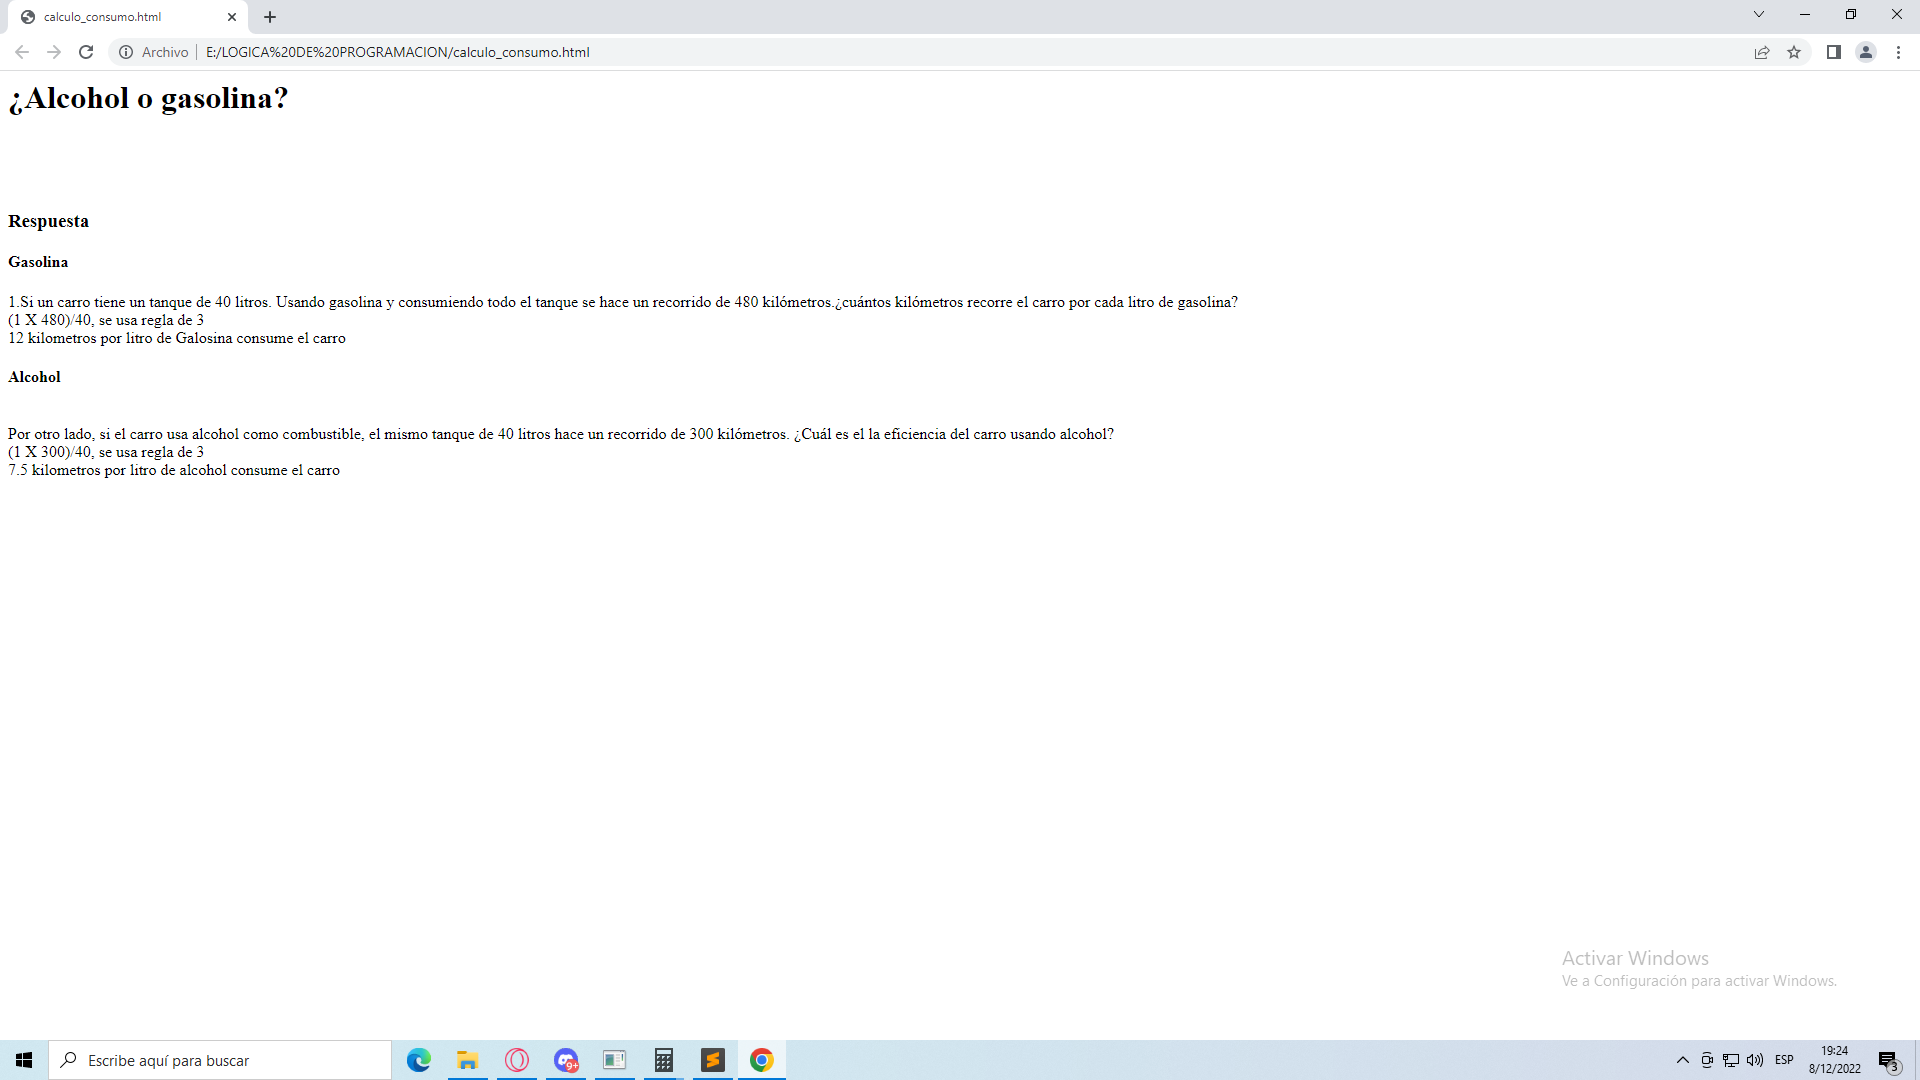Click the share page icon

[1762, 52]
